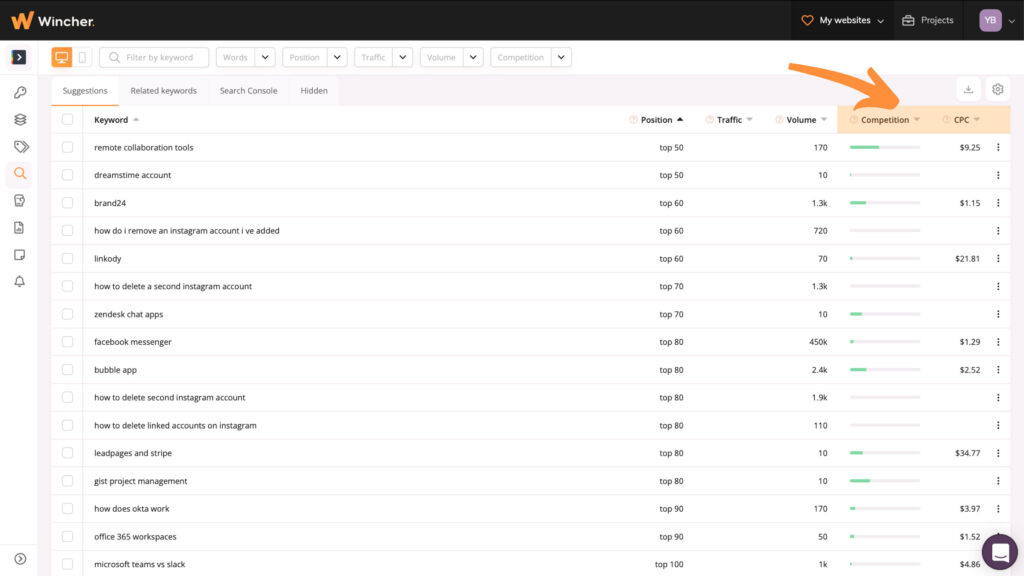Switch to the Suggestions tab
The width and height of the screenshot is (1024, 576).
[x=85, y=91]
